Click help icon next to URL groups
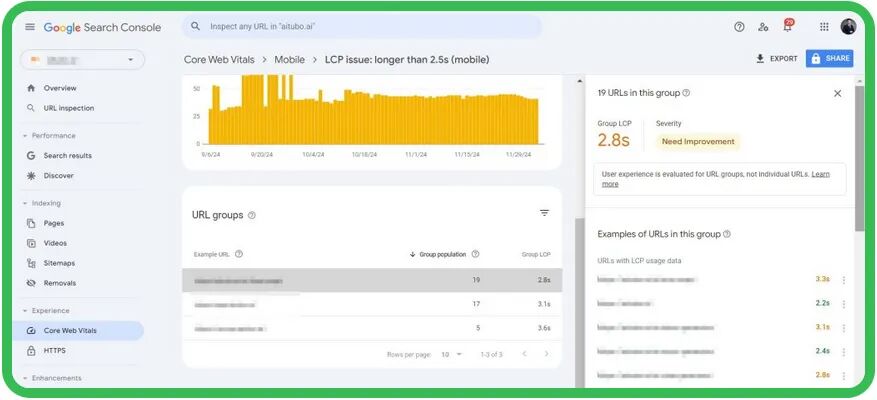Image resolution: width=877 pixels, height=400 pixels. click(x=252, y=215)
